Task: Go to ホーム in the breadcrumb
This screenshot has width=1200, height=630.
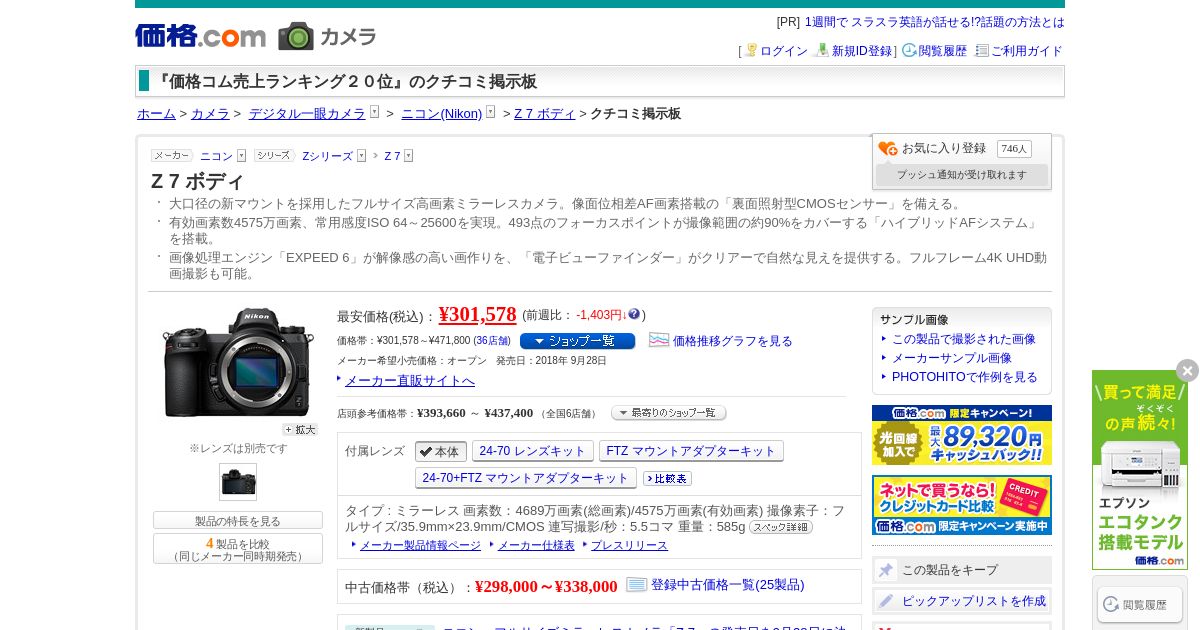Action: 156,114
